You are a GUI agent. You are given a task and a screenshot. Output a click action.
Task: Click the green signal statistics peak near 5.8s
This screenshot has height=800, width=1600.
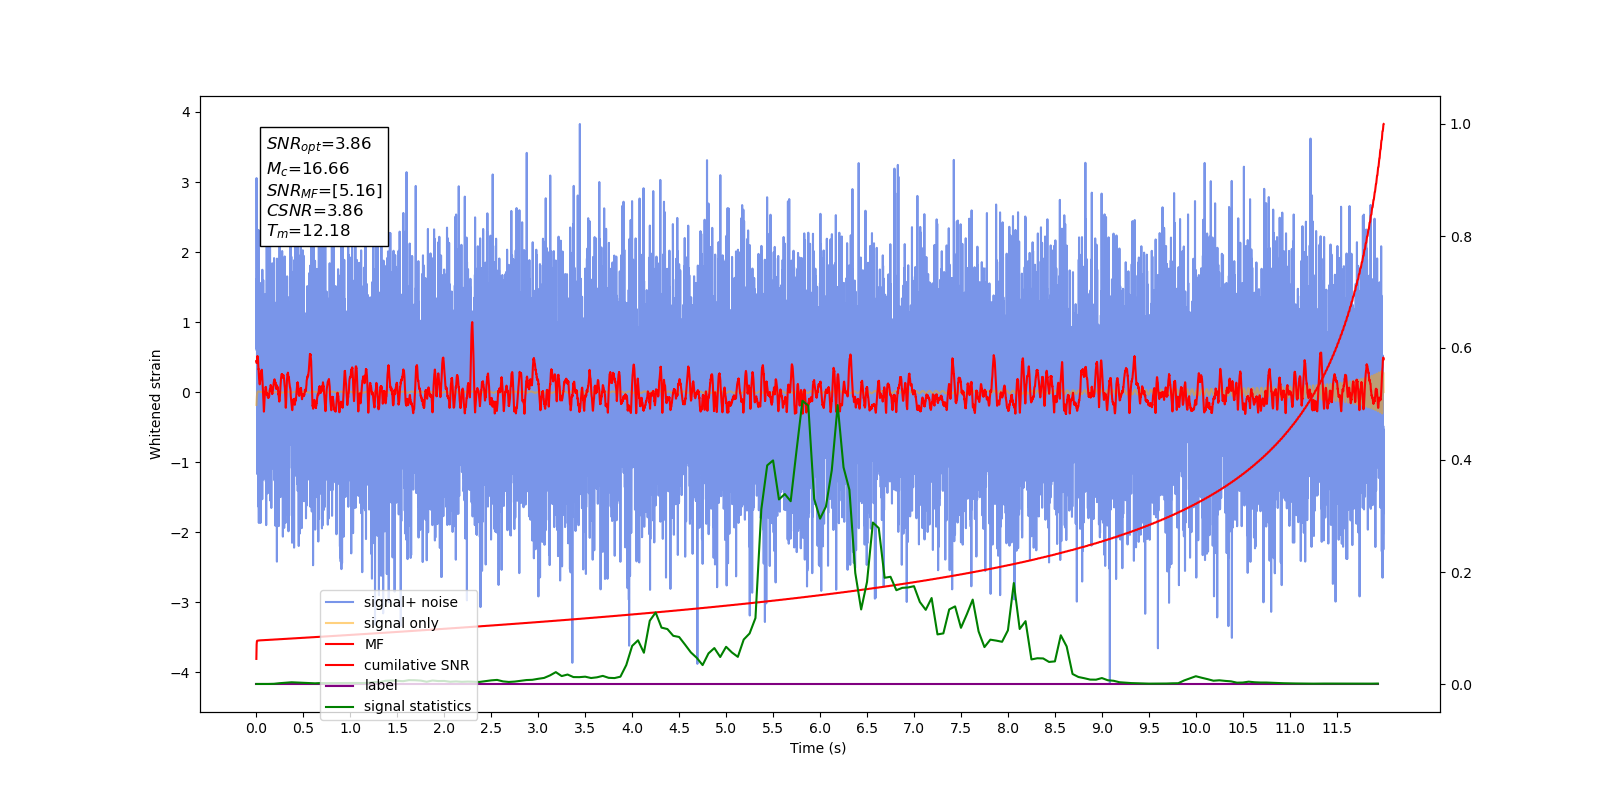pos(806,401)
